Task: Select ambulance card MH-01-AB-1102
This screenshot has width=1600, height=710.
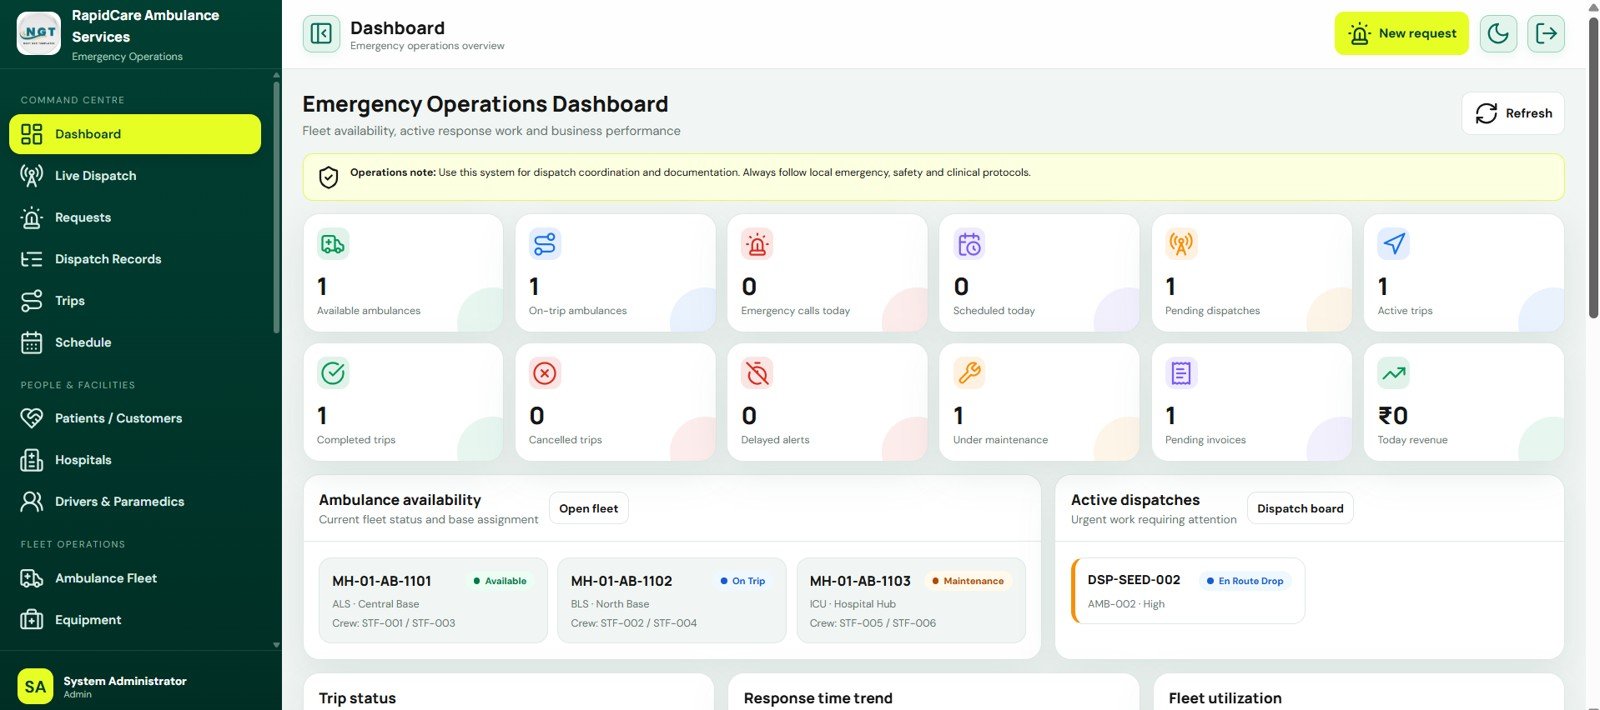Action: [671, 600]
